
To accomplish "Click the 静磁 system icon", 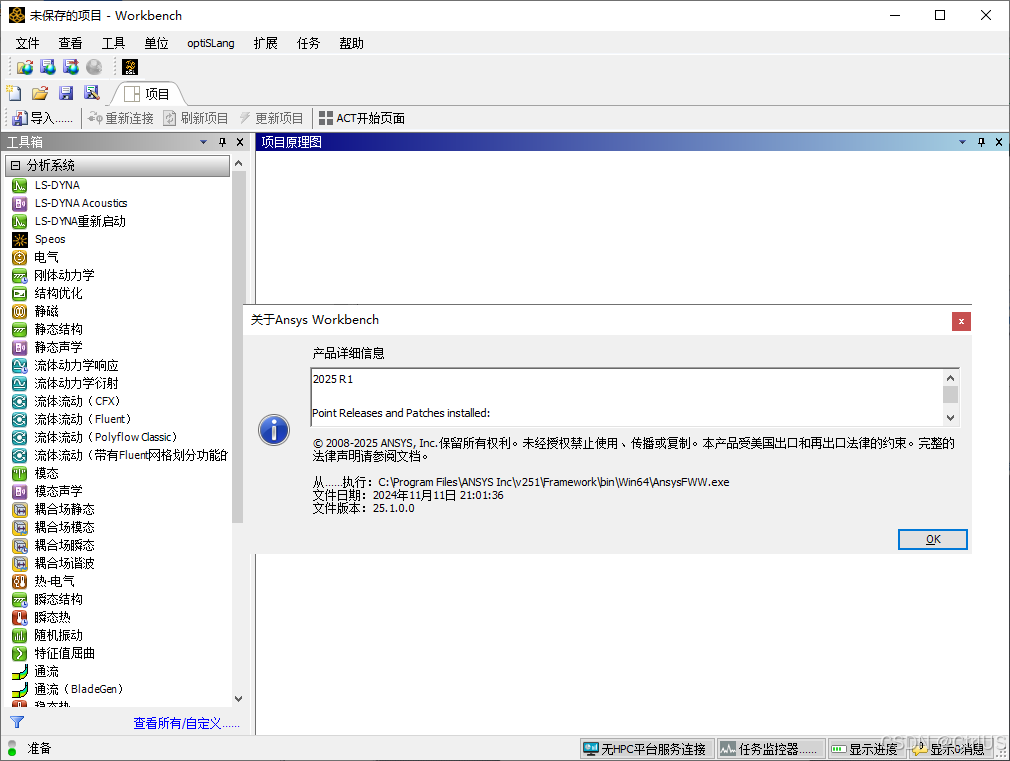I will pos(20,312).
